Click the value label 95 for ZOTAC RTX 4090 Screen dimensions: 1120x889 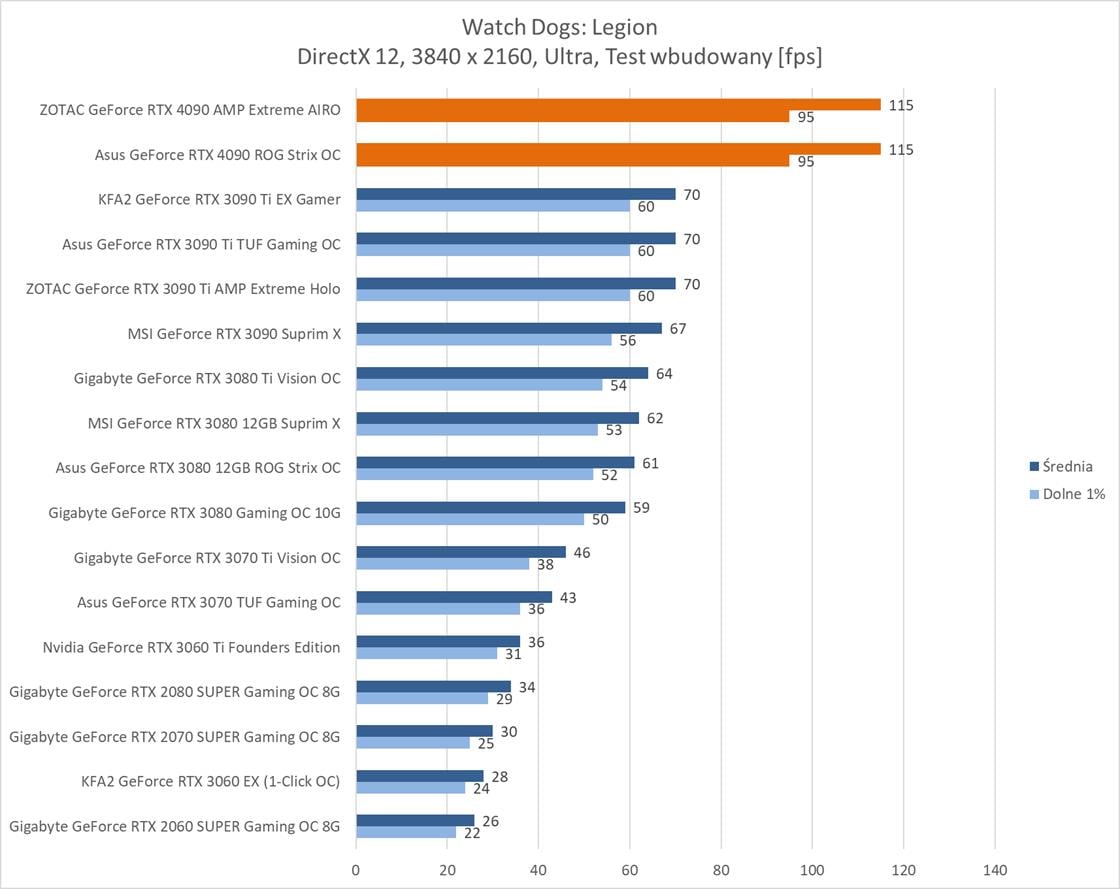pyautogui.click(x=806, y=117)
